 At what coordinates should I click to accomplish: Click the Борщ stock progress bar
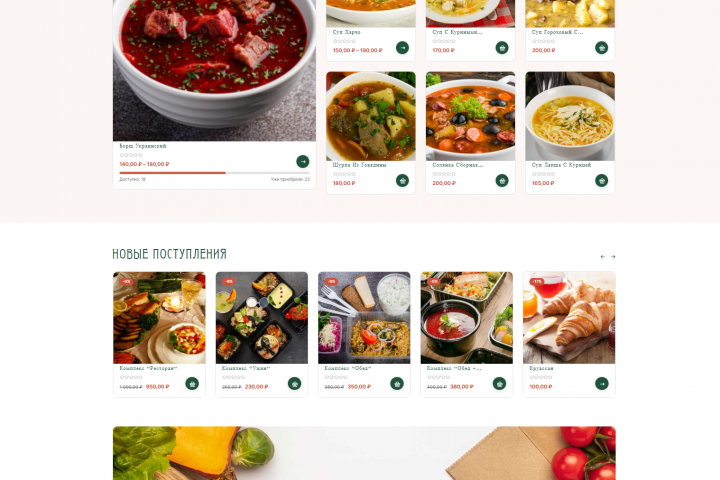tap(214, 173)
